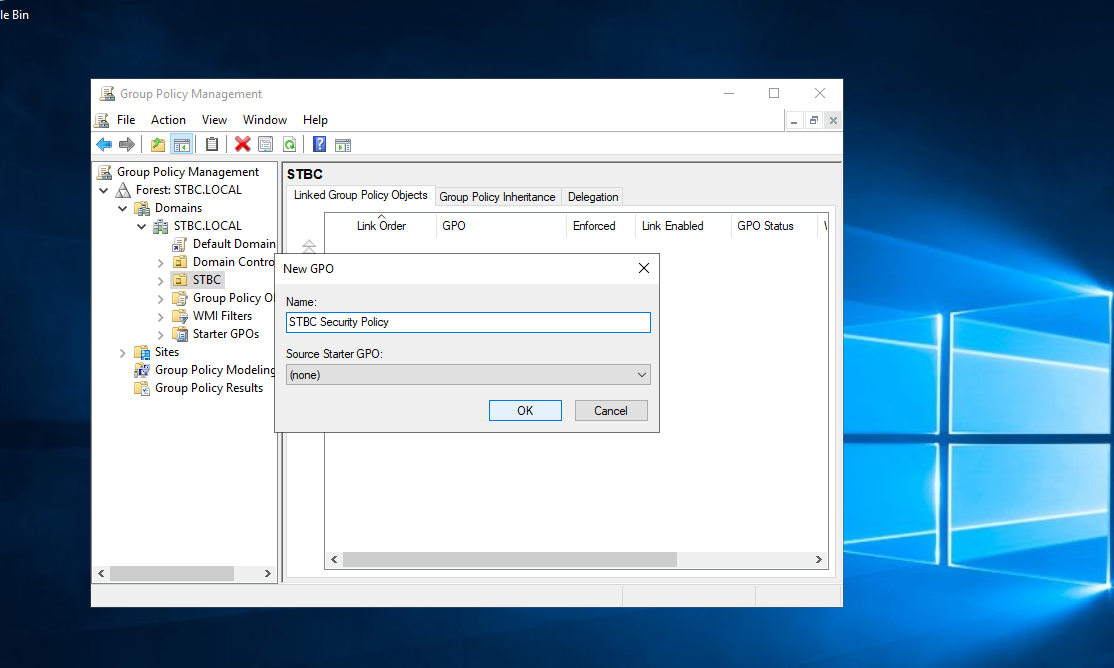The height and width of the screenshot is (668, 1114).
Task: Collapse the Domains tree node
Action: (x=123, y=208)
